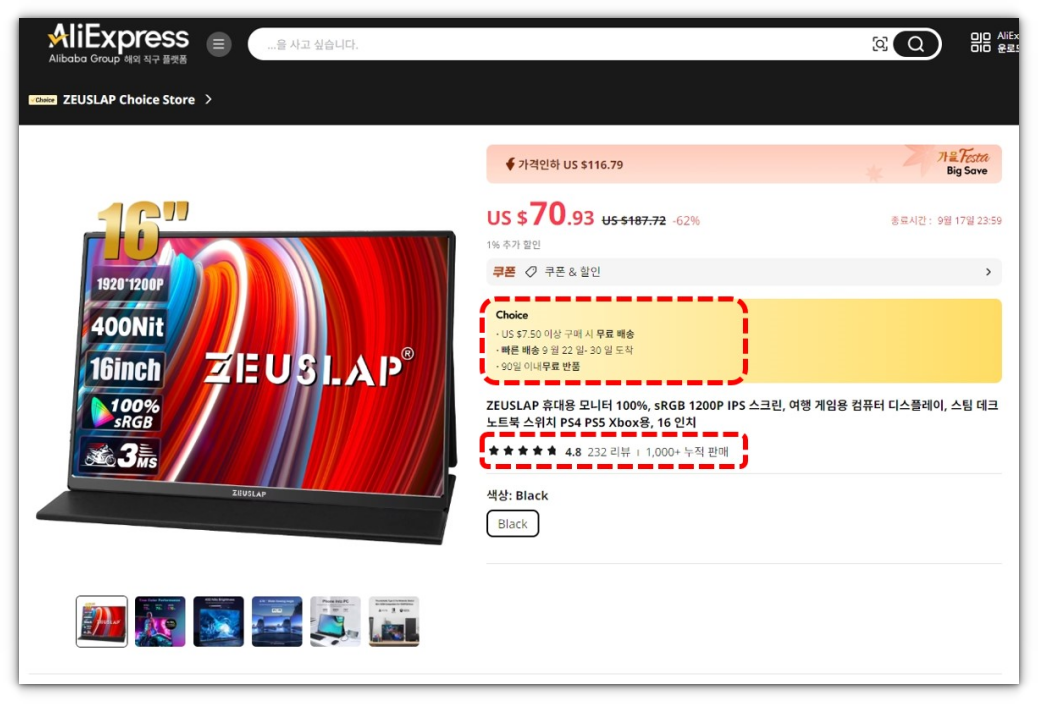Select the fifth laptop setup thumbnail
The width and height of the screenshot is (1038, 704).
coord(336,621)
